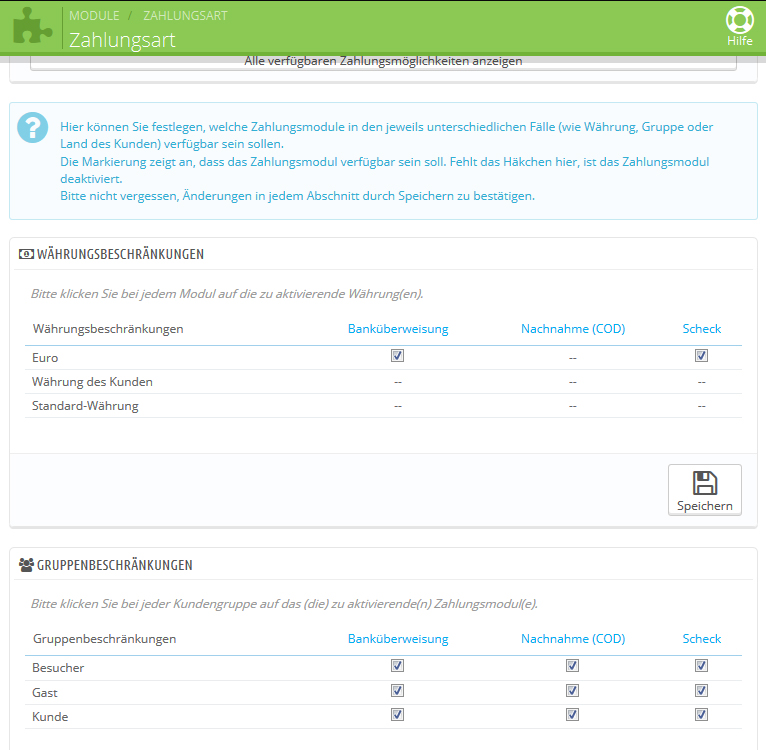Toggle Besucher checkbox for Nachnahme (COD)
Screen dimensions: 766x750
[573, 665]
